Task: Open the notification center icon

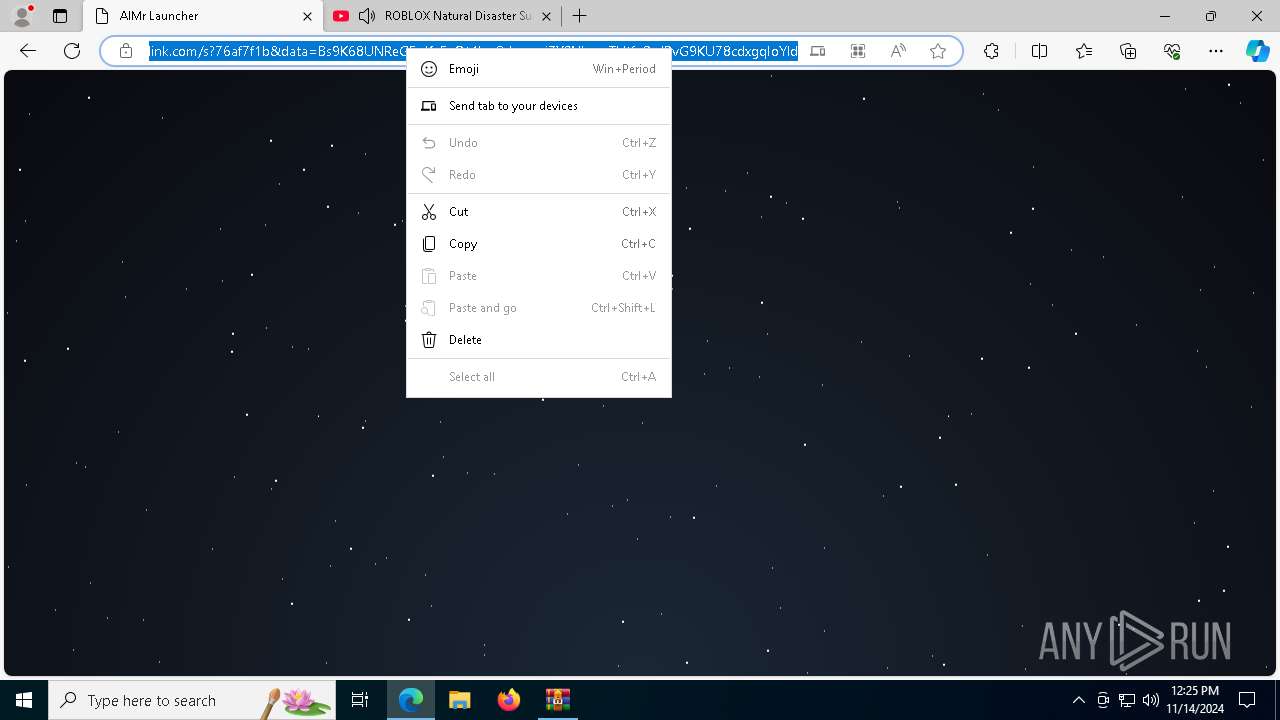Action: tap(1247, 700)
